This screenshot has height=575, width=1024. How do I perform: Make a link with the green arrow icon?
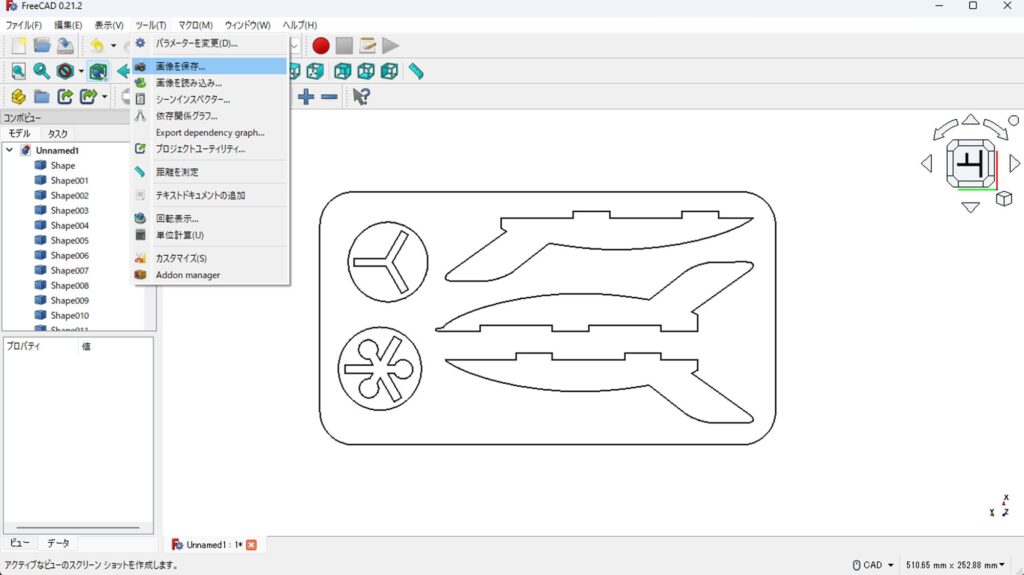(65, 97)
